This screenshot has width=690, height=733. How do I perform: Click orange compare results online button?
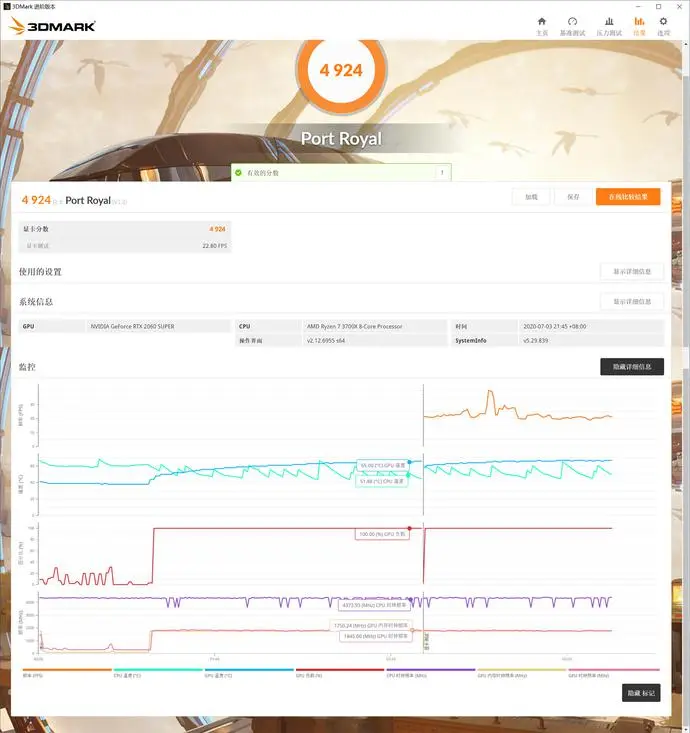point(628,197)
